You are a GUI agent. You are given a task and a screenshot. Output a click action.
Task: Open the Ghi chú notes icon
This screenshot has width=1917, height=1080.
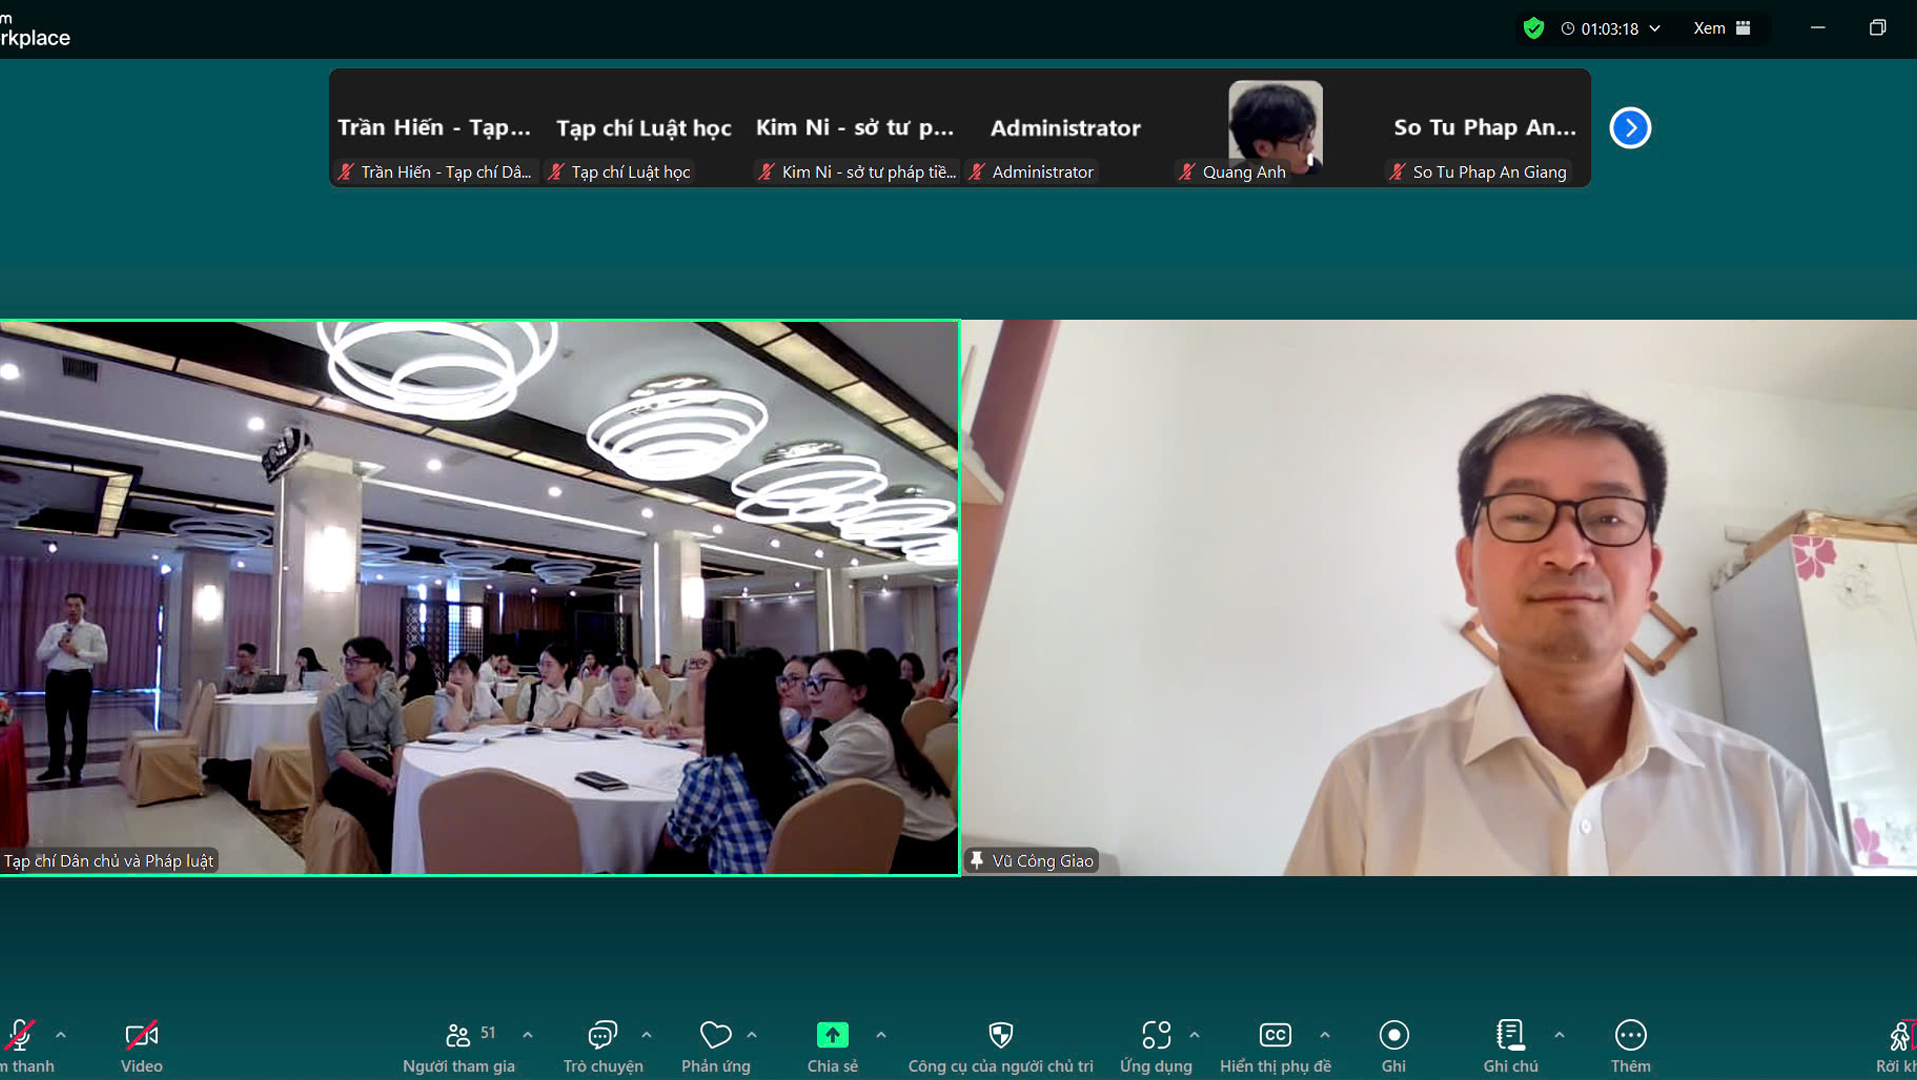[1510, 1036]
